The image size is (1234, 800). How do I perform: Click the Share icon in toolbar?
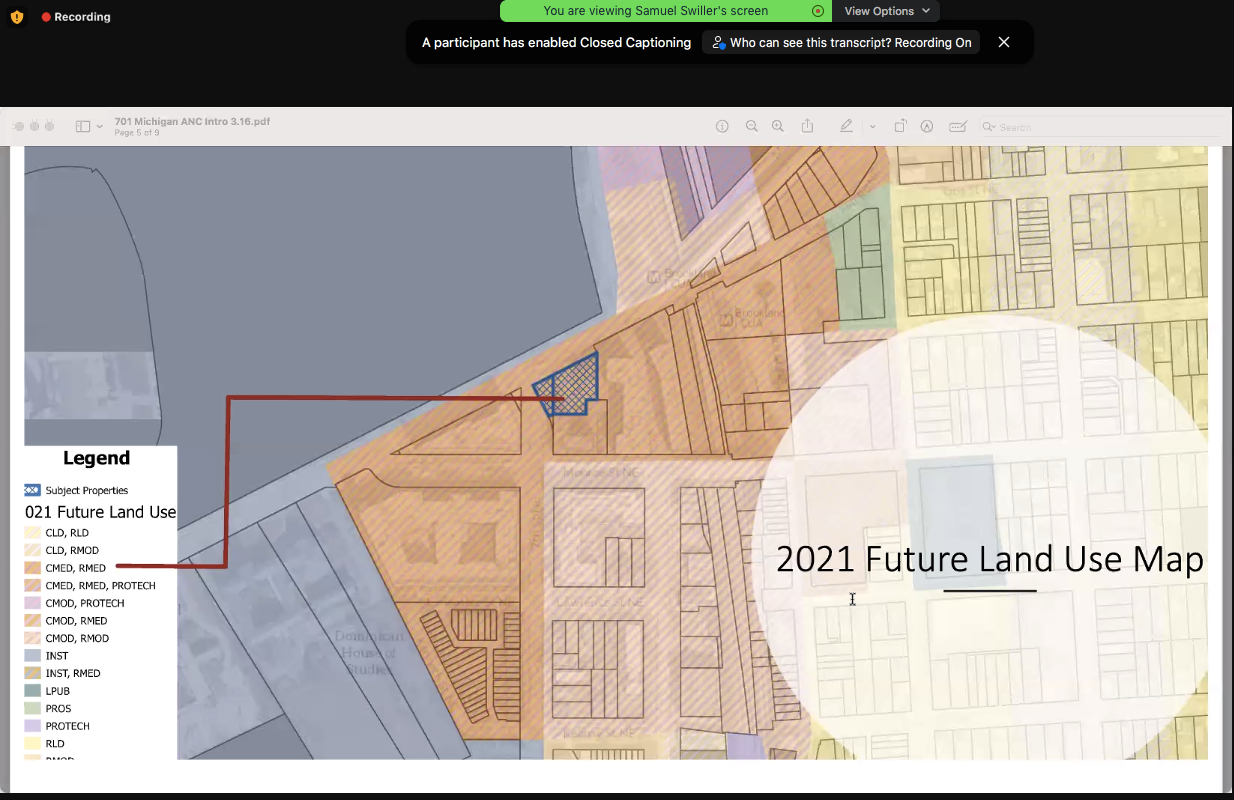(x=807, y=127)
